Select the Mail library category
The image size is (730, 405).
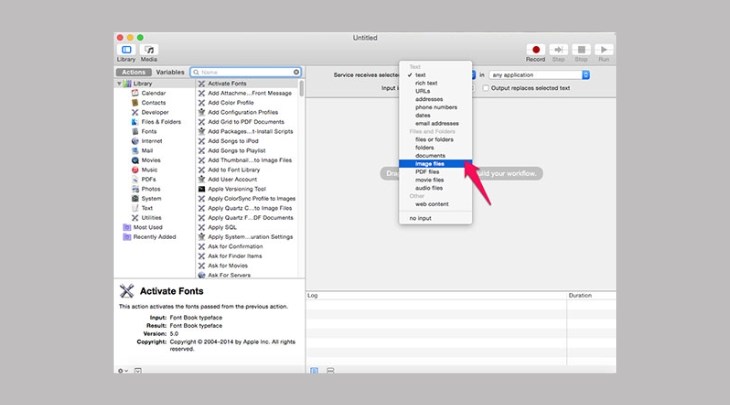147,150
